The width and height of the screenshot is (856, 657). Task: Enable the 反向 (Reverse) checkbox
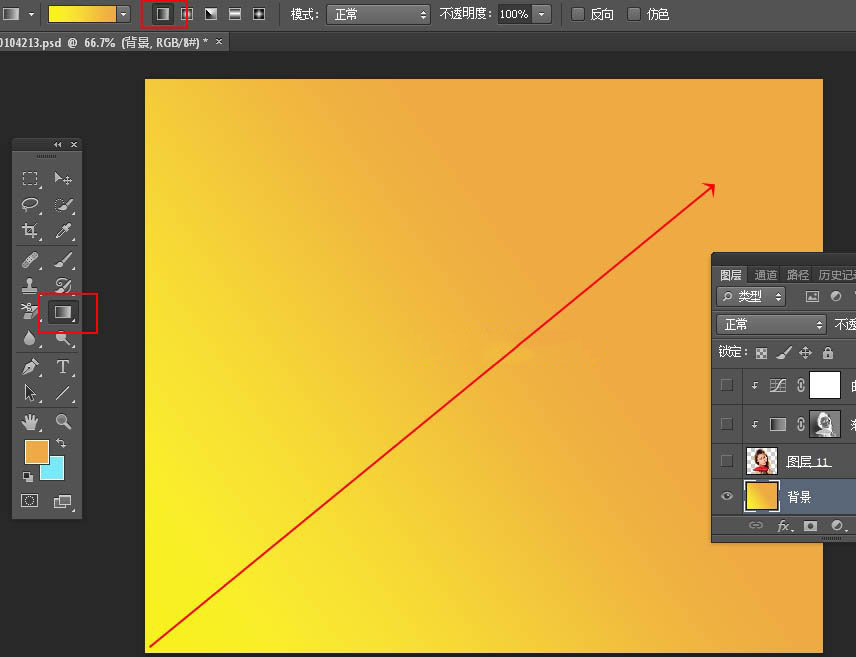pos(578,14)
